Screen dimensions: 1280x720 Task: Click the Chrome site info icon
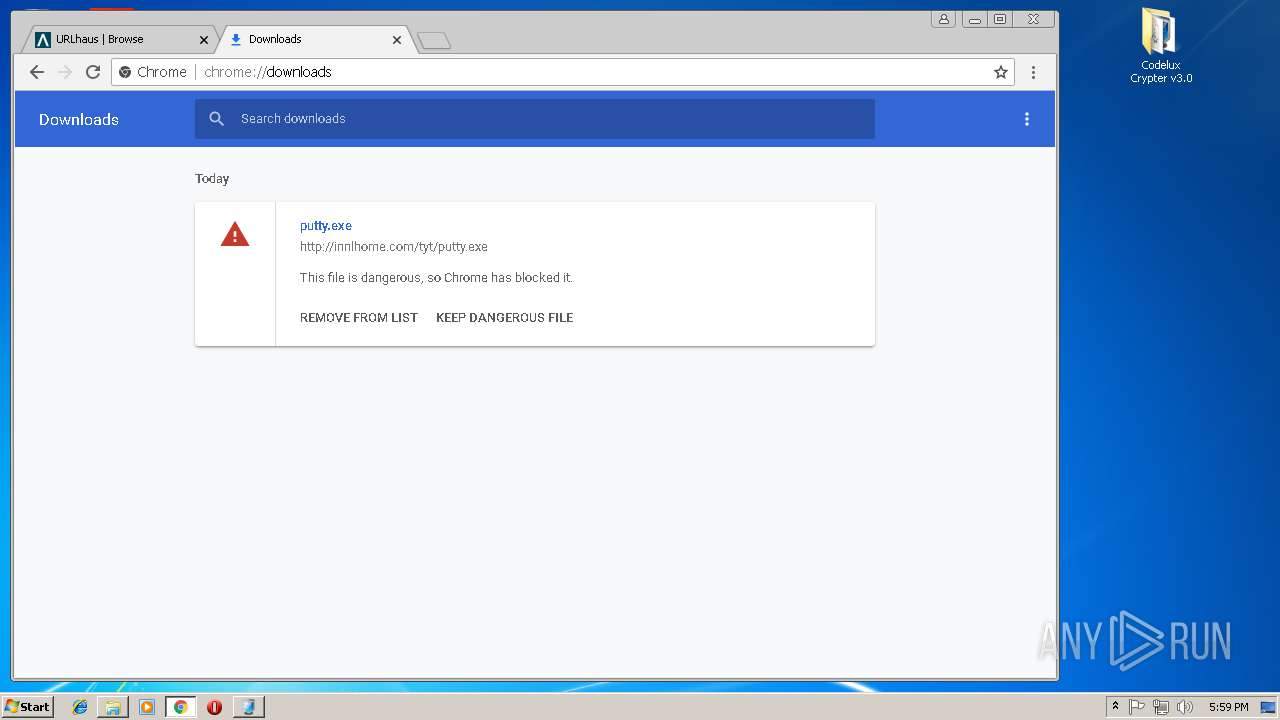[125, 72]
